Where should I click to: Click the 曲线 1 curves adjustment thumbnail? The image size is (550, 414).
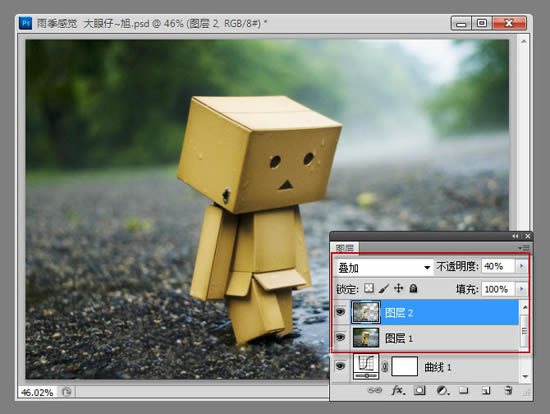click(365, 367)
